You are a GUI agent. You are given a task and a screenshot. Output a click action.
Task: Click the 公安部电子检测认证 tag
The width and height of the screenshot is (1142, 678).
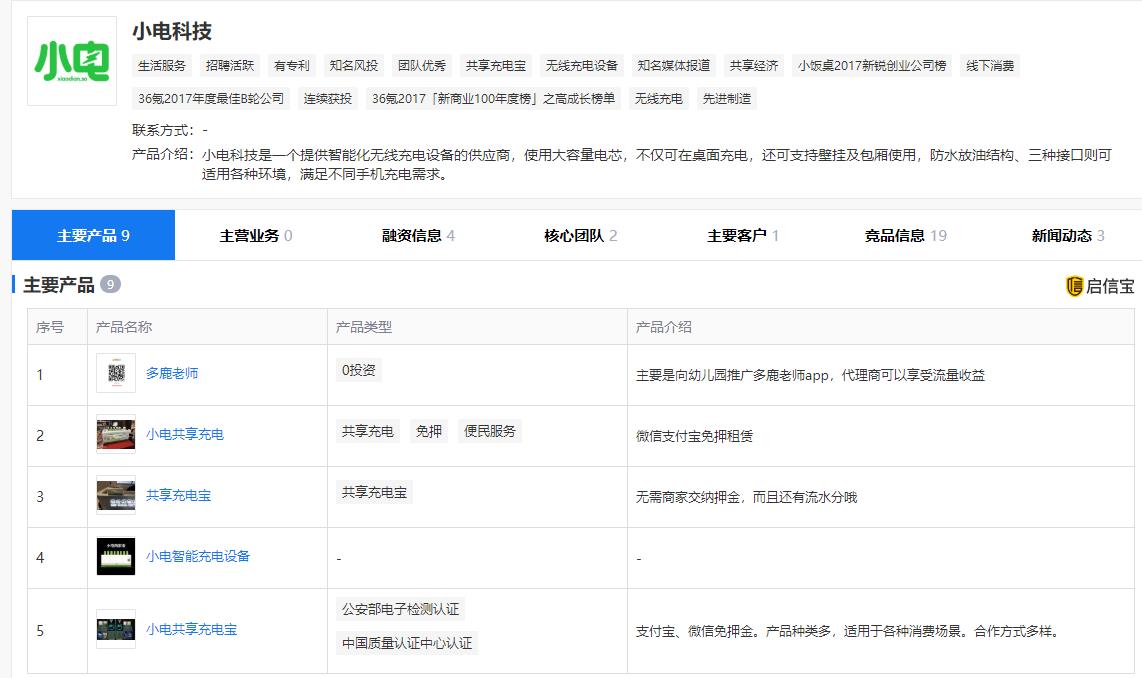[401, 609]
